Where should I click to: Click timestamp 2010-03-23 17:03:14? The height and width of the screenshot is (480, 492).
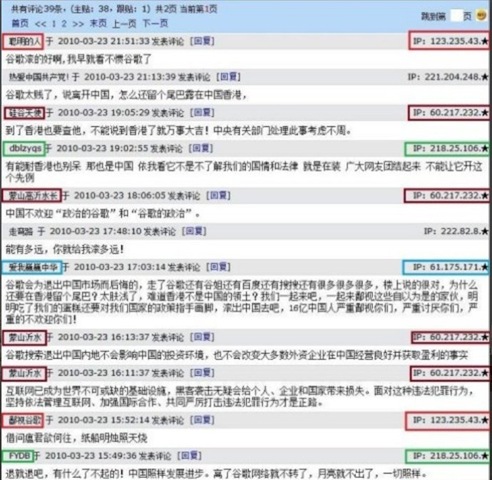[x=120, y=267]
